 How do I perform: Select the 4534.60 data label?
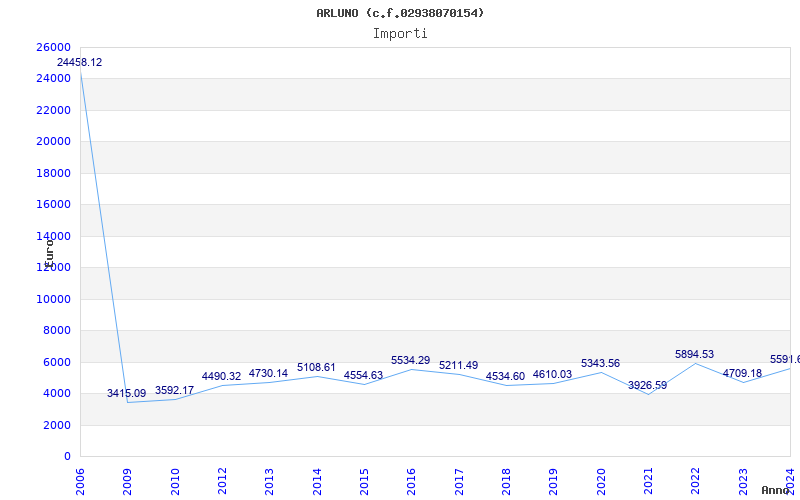click(x=505, y=377)
